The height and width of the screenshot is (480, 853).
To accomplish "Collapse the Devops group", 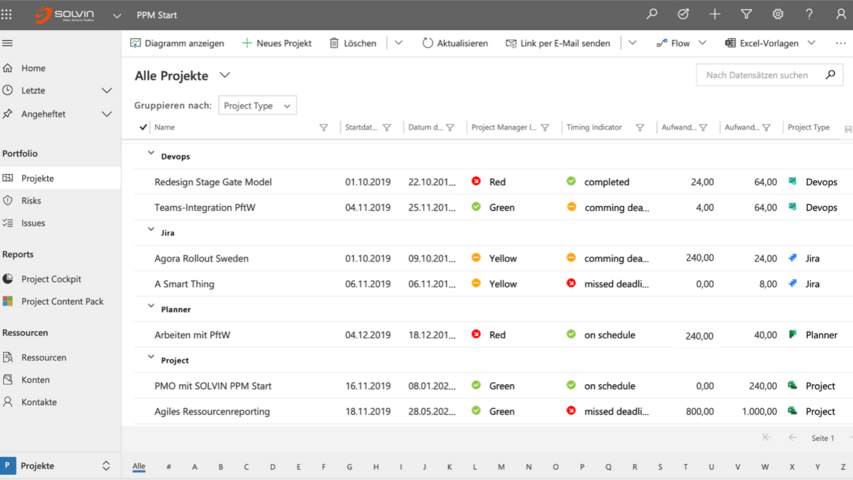I will (x=151, y=154).
